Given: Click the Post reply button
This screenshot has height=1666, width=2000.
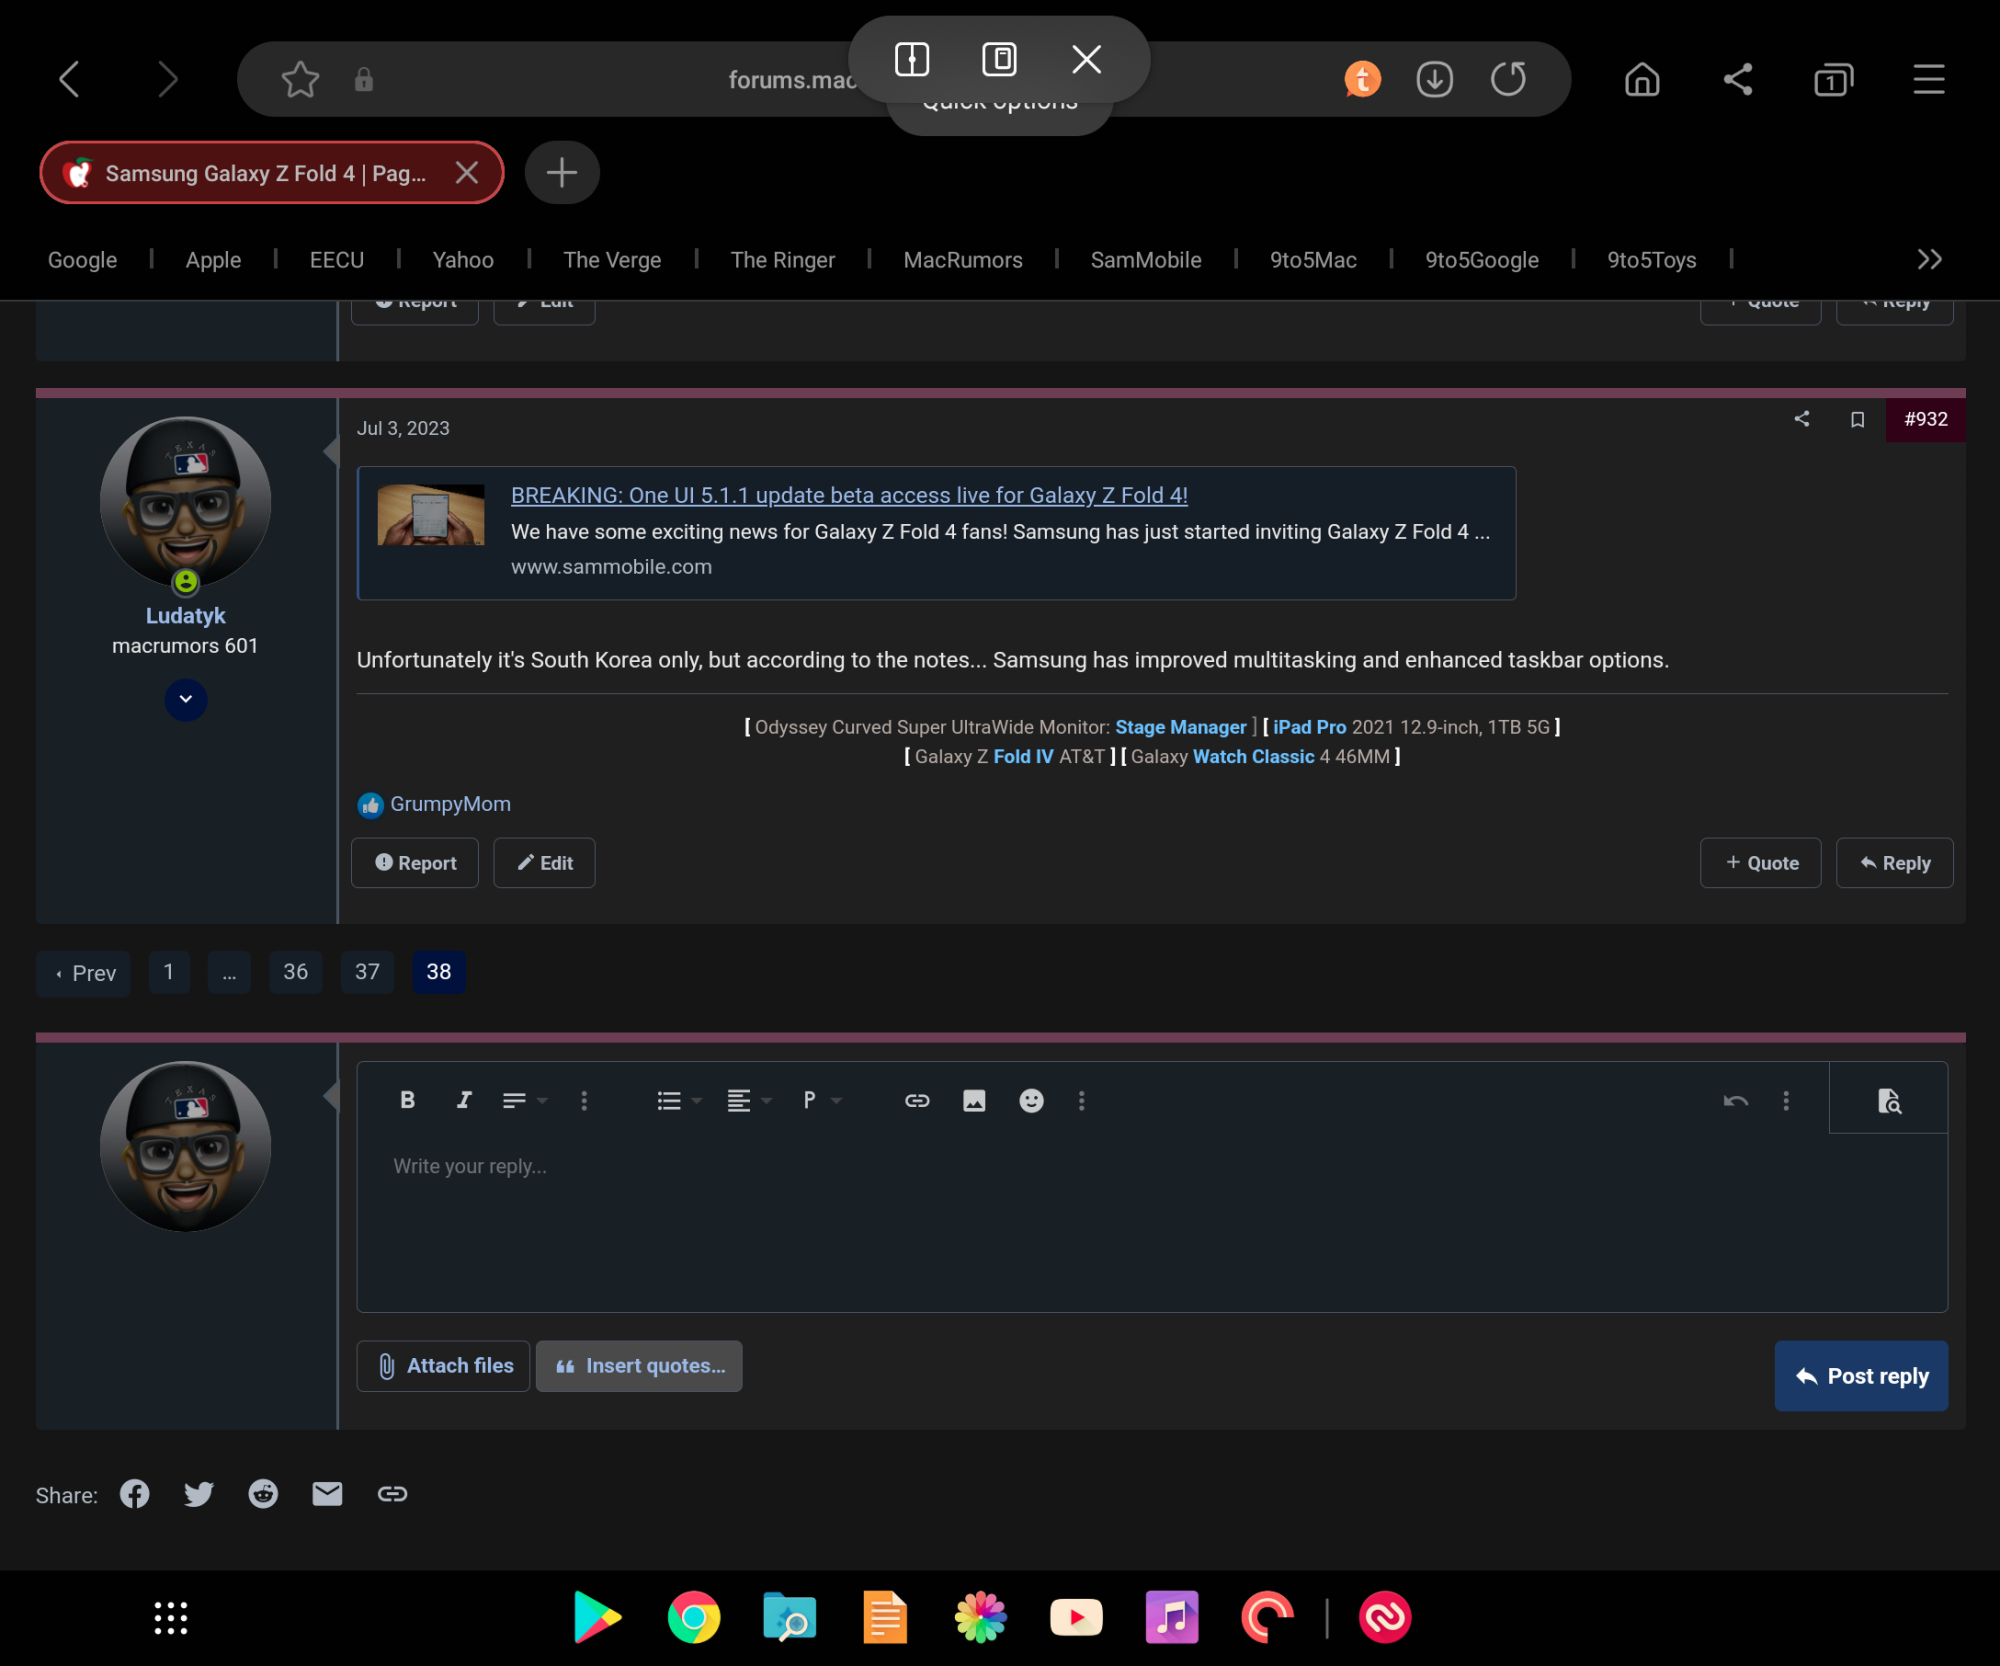Looking at the screenshot, I should (x=1860, y=1374).
